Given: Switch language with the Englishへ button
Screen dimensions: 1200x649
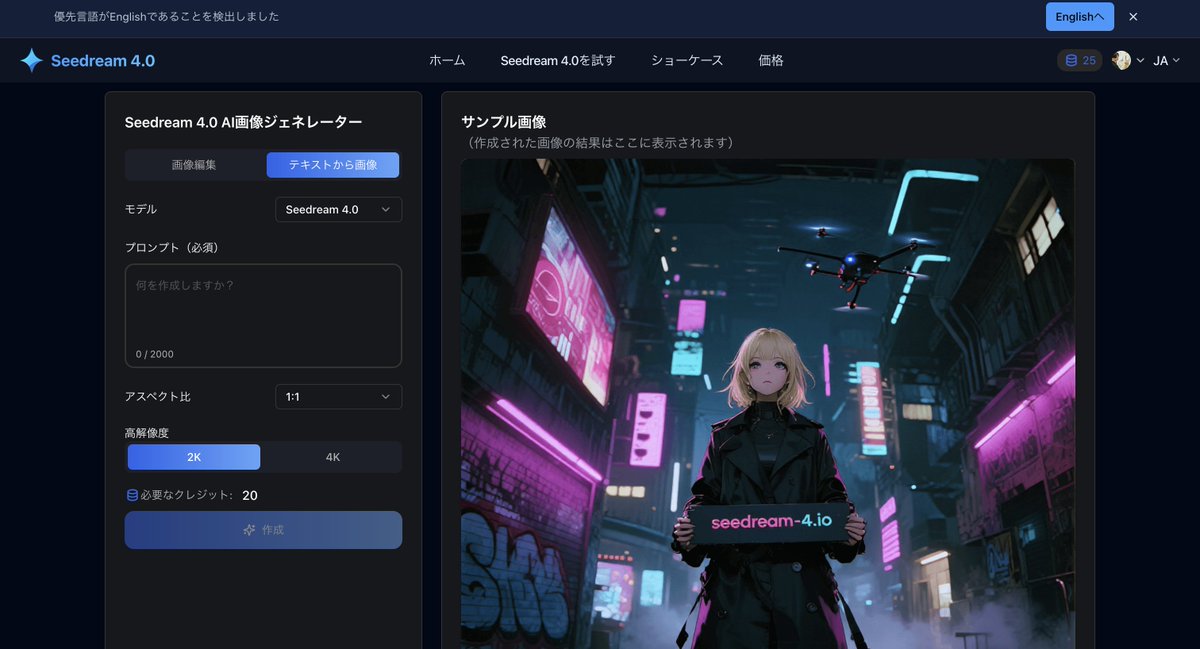Looking at the screenshot, I should click(x=1080, y=17).
